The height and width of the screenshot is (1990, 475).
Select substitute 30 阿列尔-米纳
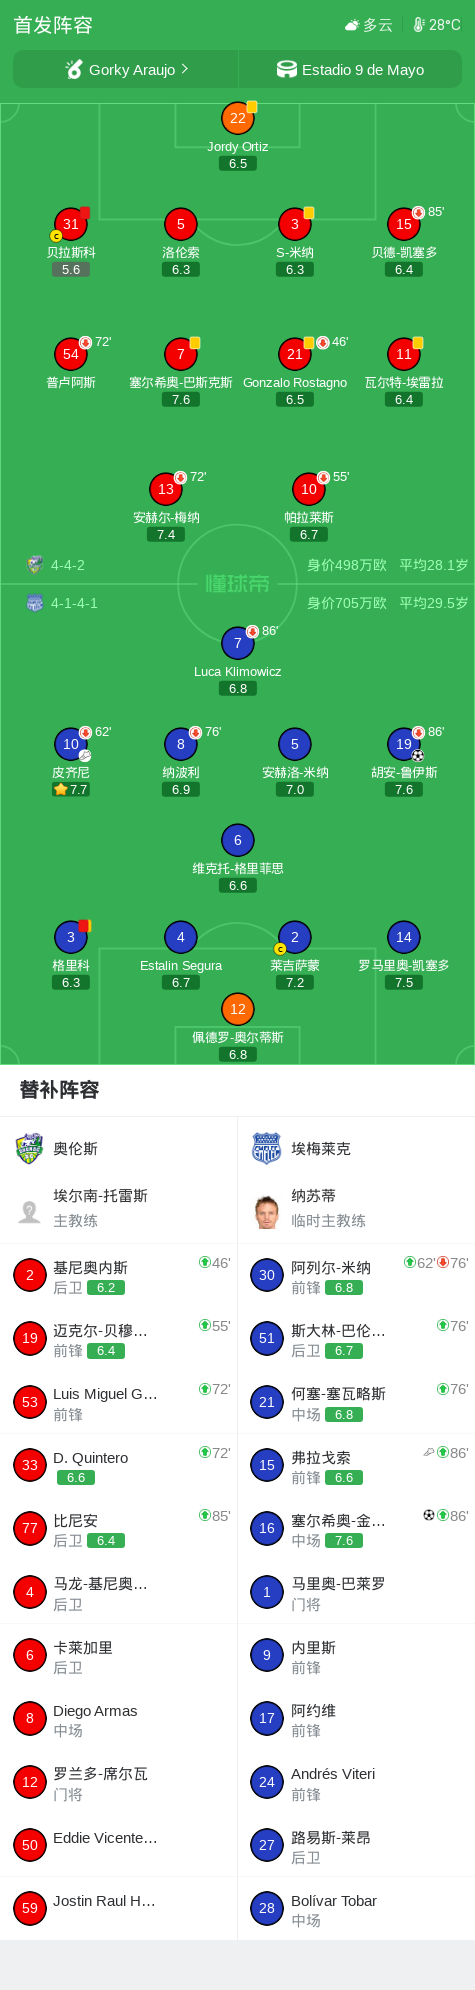point(356,1275)
